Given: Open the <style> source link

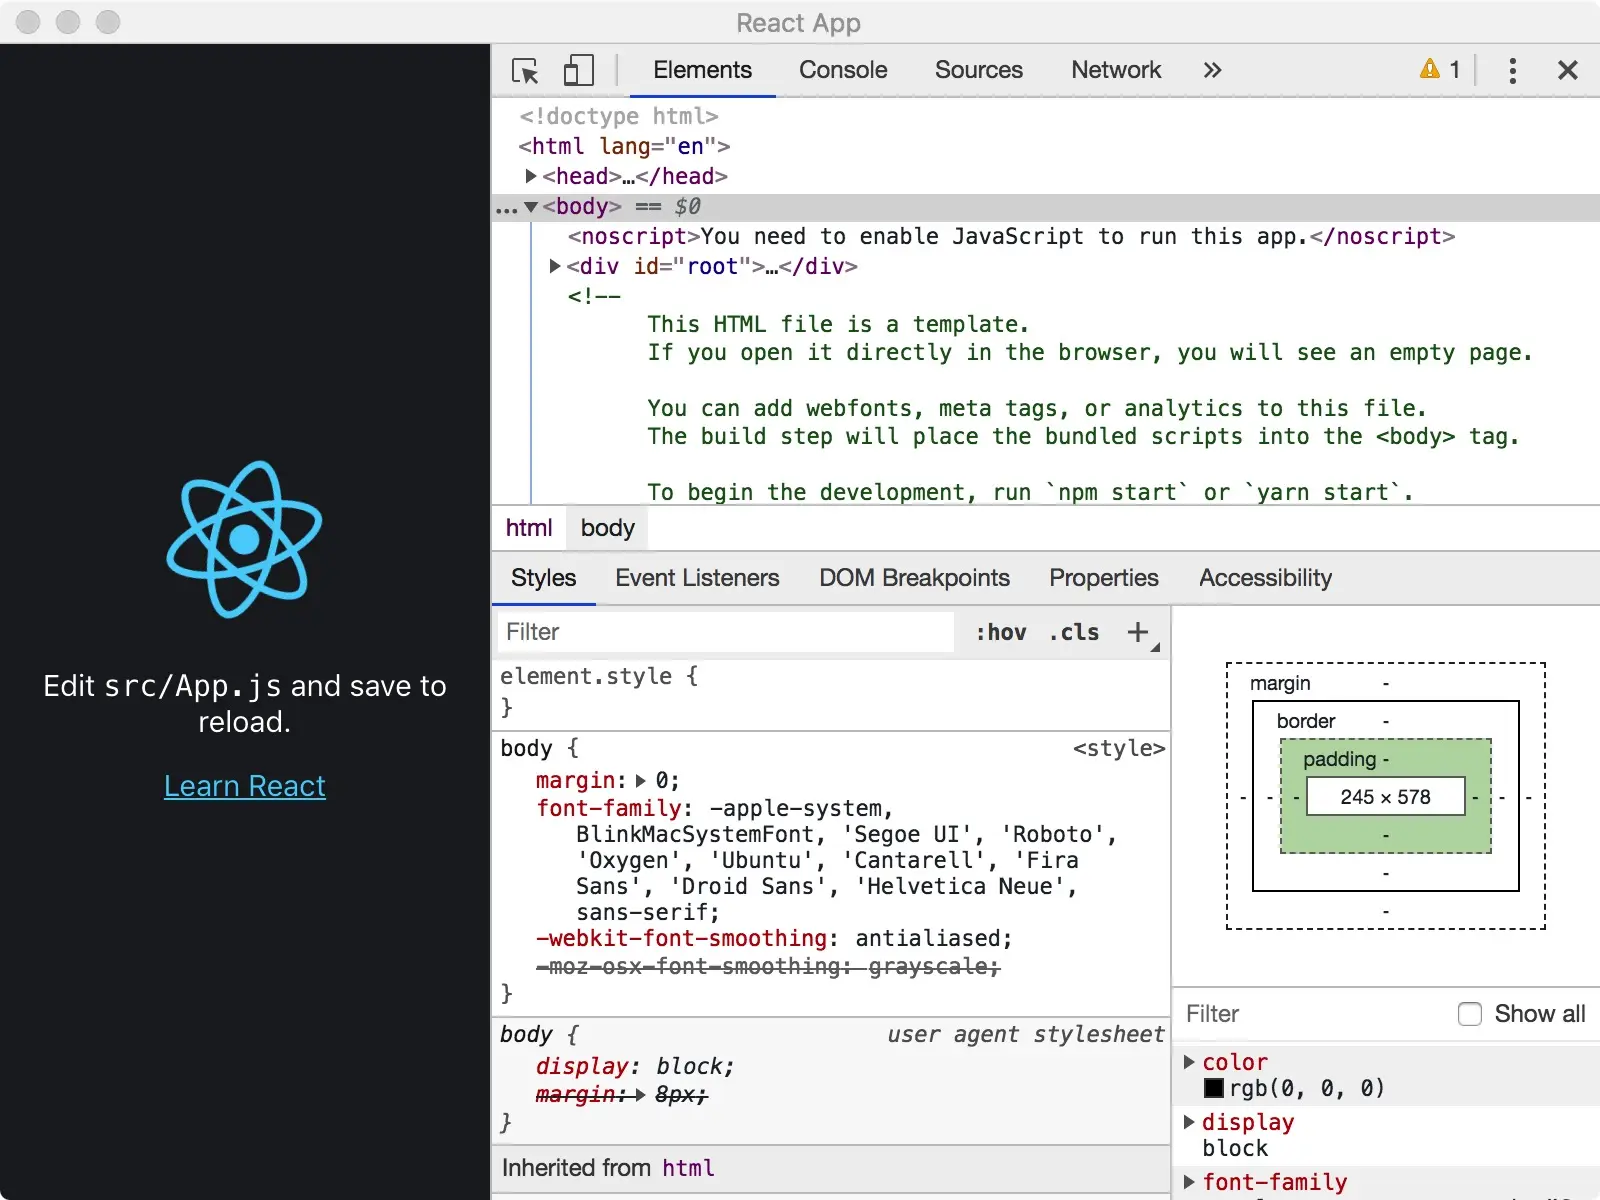Looking at the screenshot, I should pos(1119,748).
